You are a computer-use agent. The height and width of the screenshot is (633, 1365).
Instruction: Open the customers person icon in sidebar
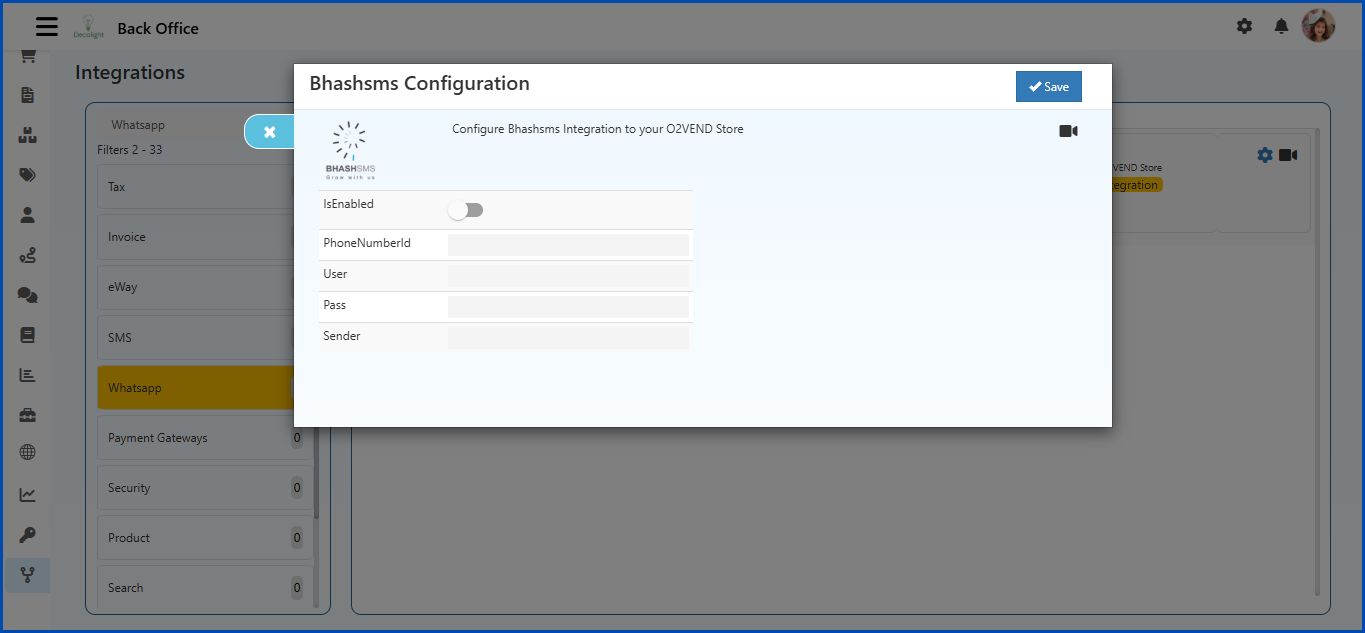click(x=27, y=214)
